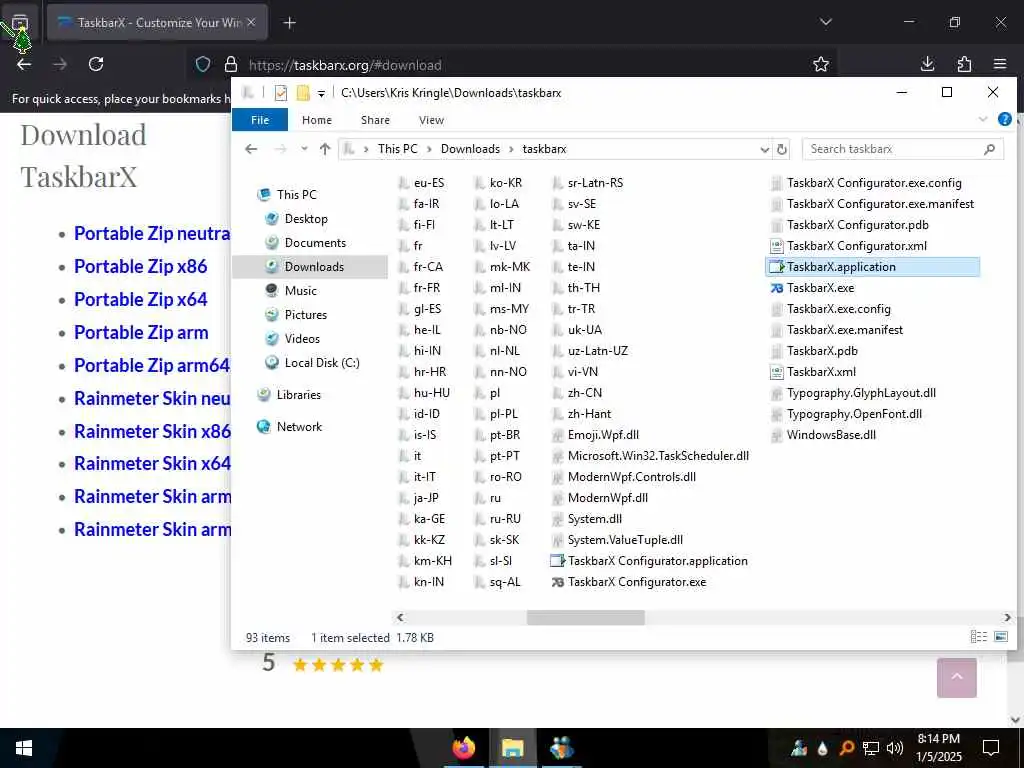
Task: Select the zh-Hant folder
Action: click(x=582, y=414)
